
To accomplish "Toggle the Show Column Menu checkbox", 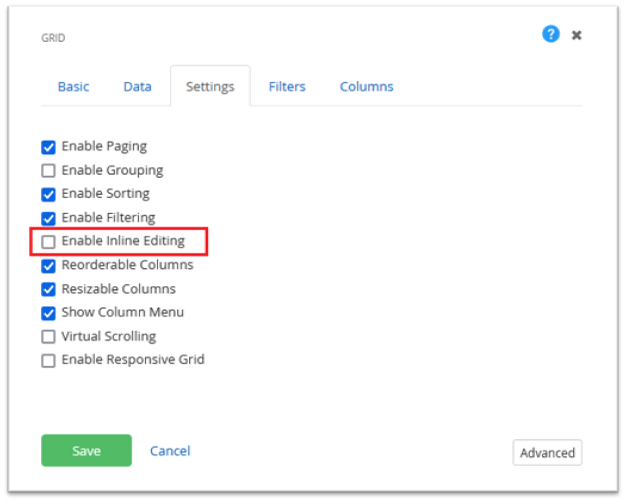I will (48, 313).
